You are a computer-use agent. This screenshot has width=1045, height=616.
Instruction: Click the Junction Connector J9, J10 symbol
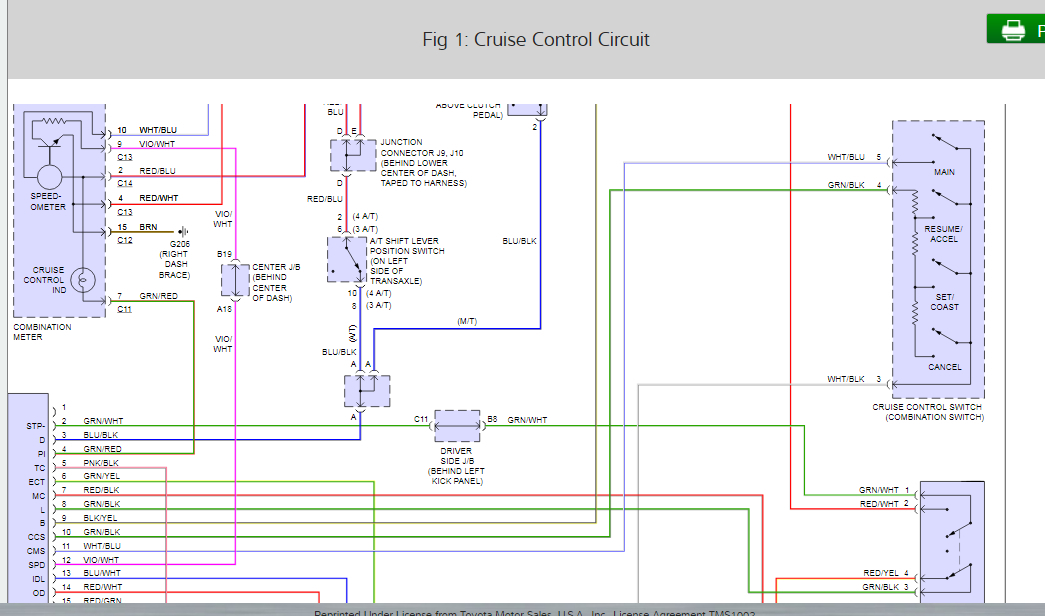click(347, 155)
